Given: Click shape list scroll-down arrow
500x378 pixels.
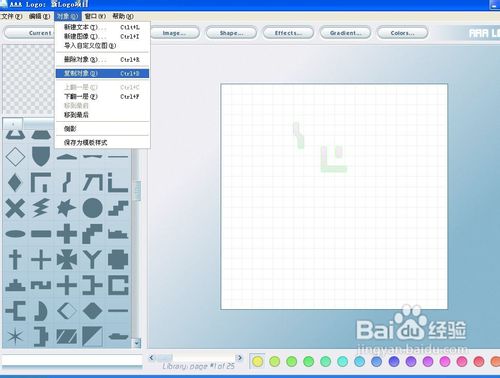Looking at the screenshot, I should [137, 343].
